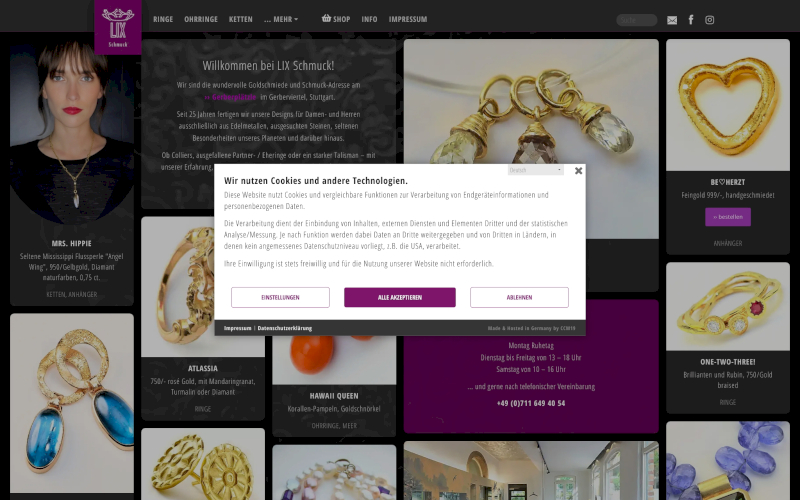The height and width of the screenshot is (500, 800).
Task: Expand the language dropdown Deutsch
Action: pyautogui.click(x=536, y=170)
